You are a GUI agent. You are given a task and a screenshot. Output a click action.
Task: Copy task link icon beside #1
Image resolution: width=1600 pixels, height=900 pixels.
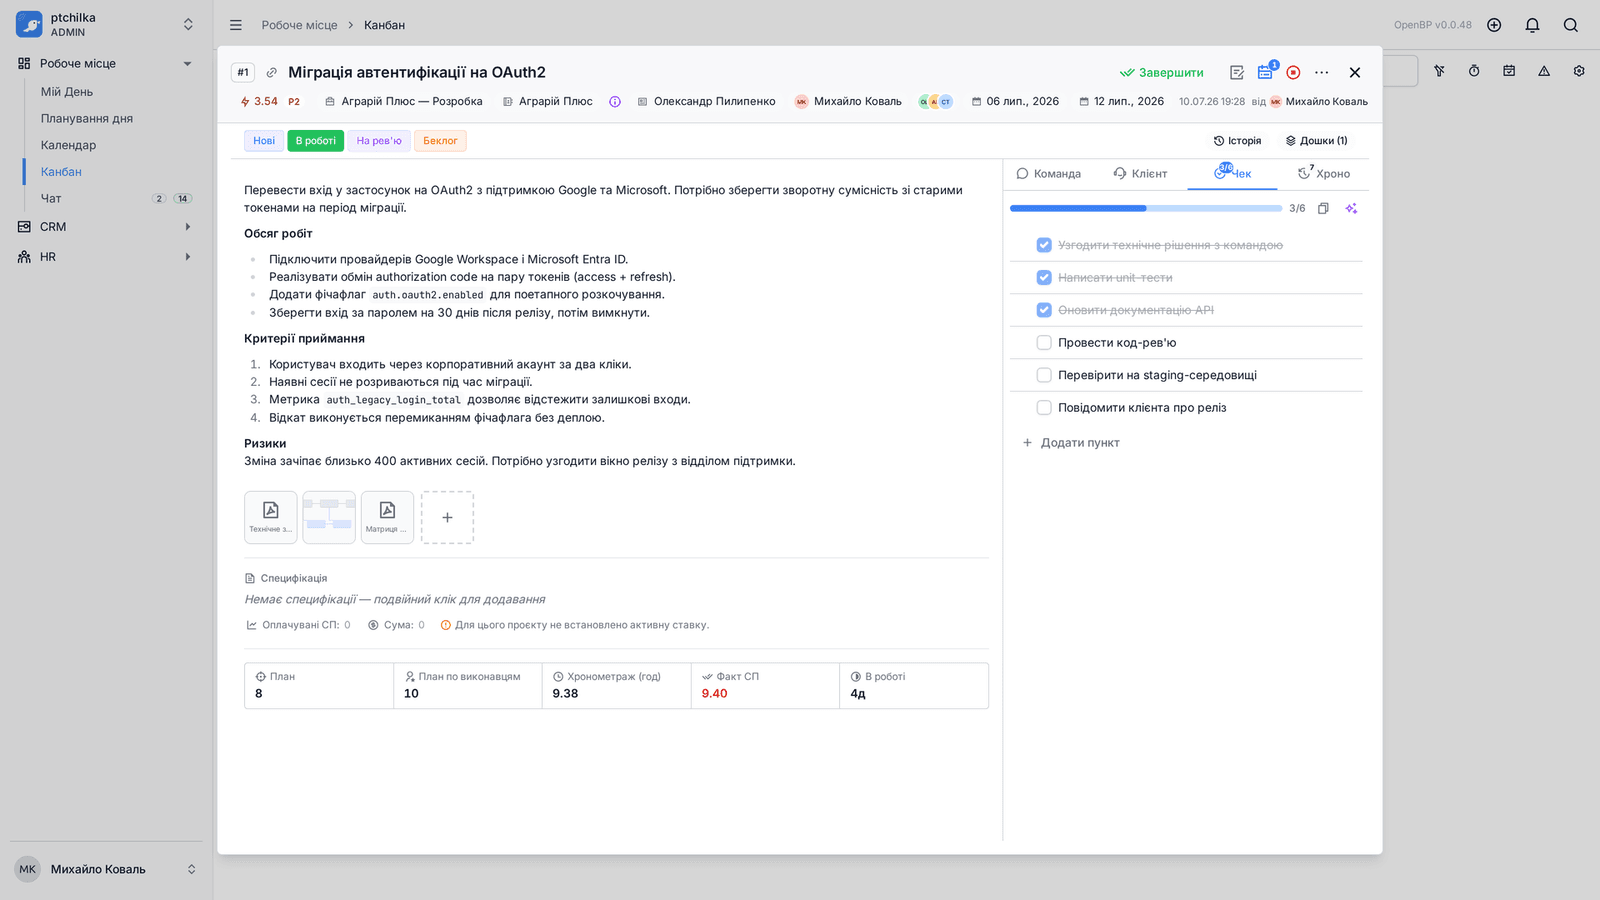tap(271, 73)
